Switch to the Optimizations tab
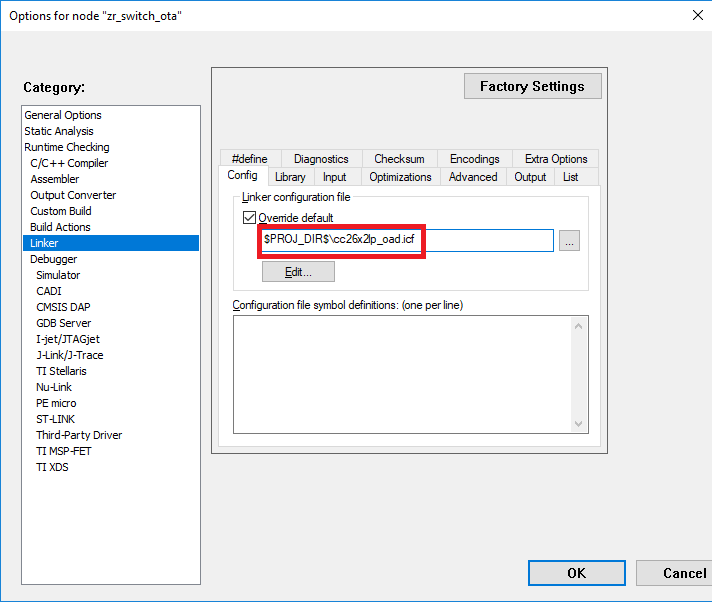712x602 pixels. (400, 177)
